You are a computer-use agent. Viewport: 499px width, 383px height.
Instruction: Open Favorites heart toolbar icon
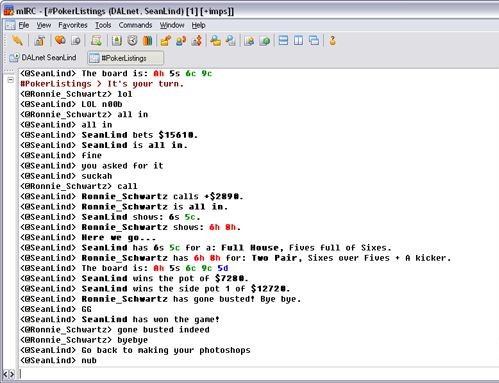click(x=60, y=40)
